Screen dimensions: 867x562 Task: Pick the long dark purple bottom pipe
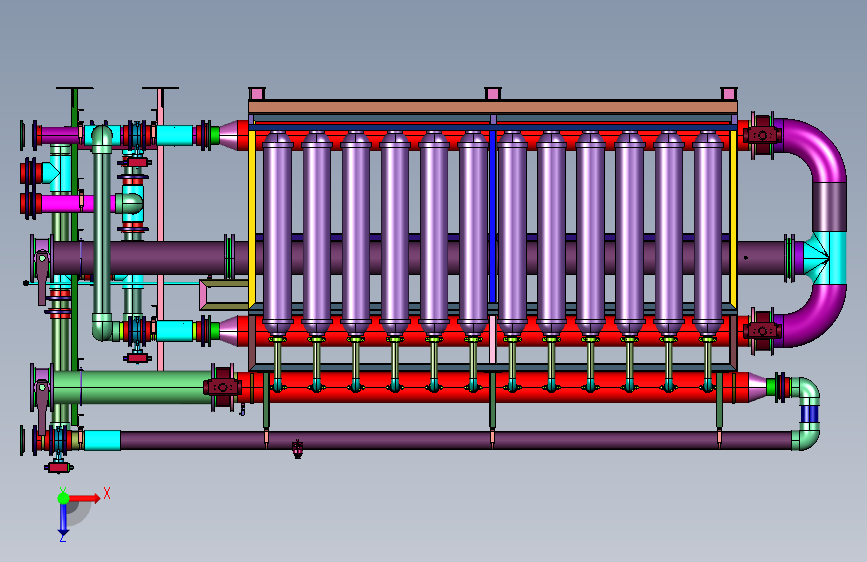456,440
